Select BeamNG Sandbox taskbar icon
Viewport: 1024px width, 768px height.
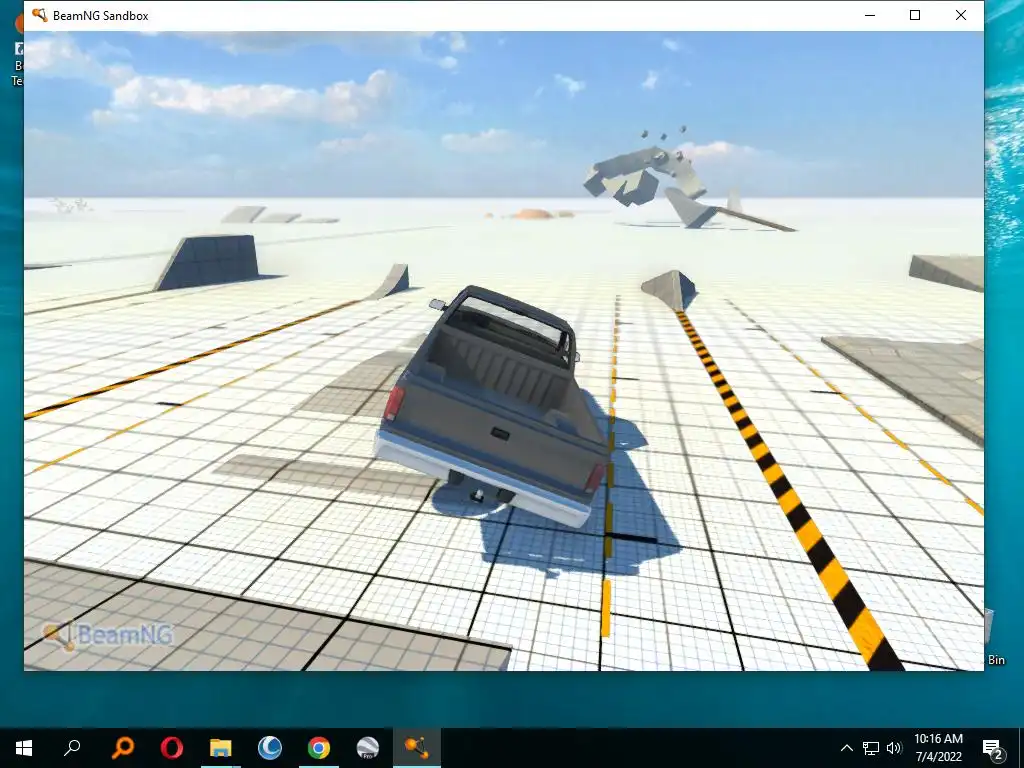(417, 748)
